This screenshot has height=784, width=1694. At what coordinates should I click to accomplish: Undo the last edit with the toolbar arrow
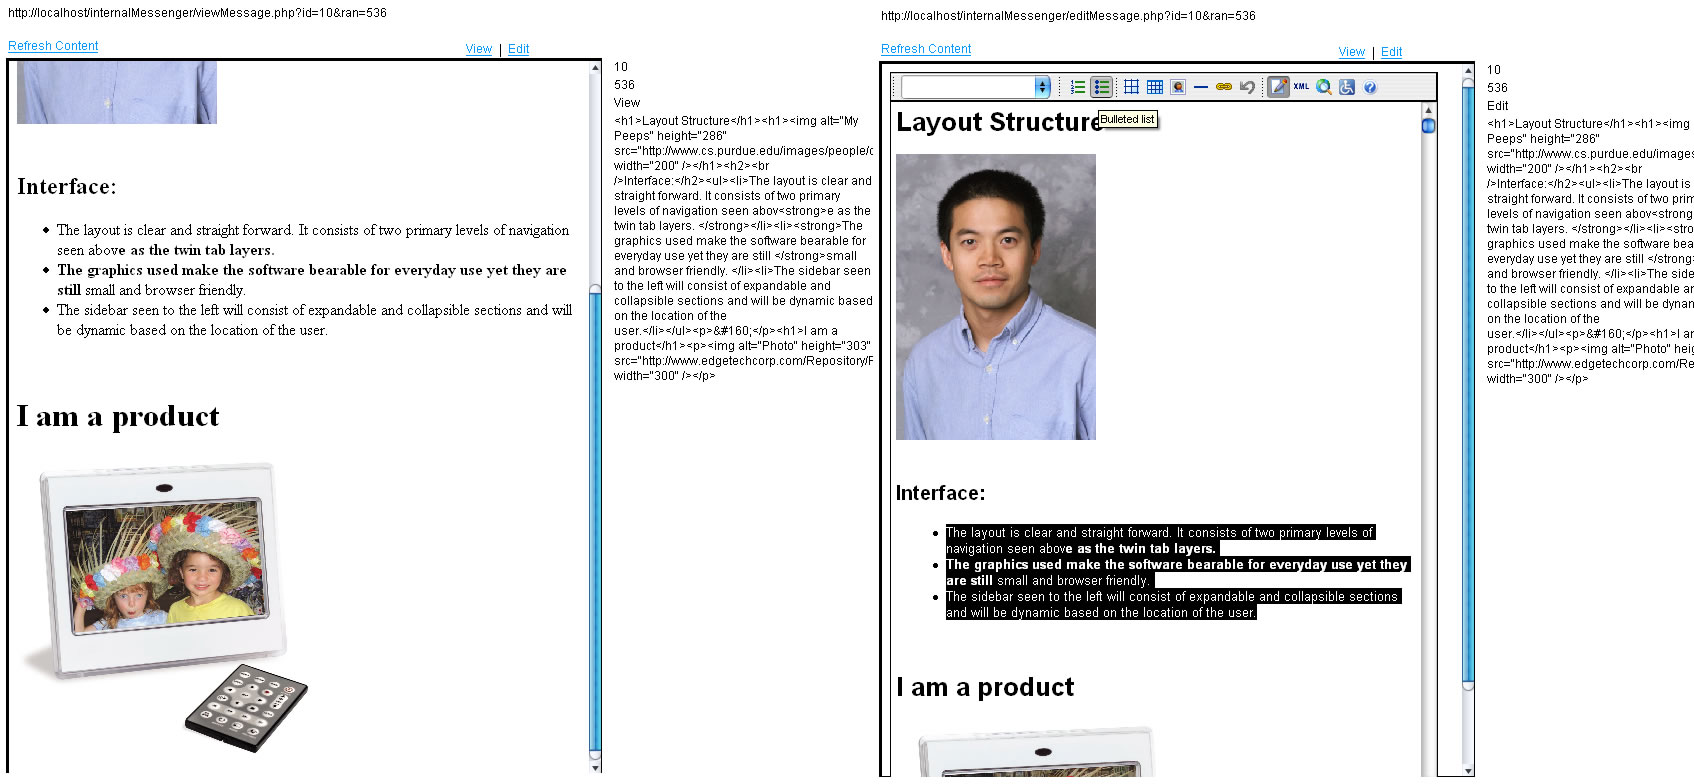click(1247, 87)
